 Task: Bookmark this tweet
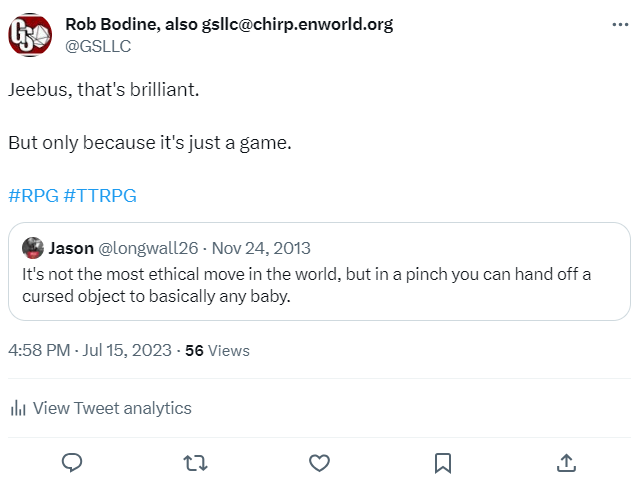click(443, 462)
